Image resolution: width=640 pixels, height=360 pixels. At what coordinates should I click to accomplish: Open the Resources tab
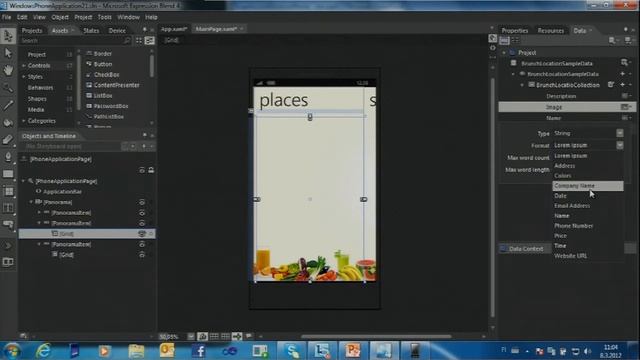551,31
